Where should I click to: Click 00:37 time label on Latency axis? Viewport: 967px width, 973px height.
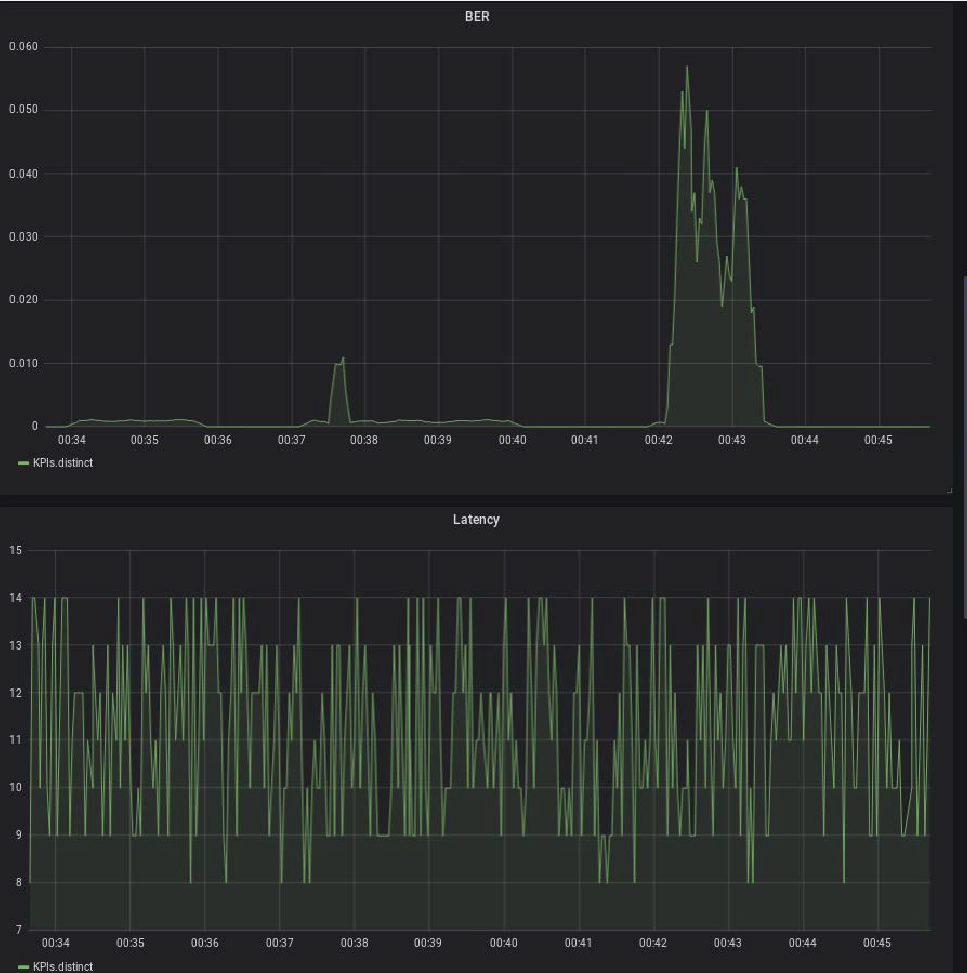279,943
